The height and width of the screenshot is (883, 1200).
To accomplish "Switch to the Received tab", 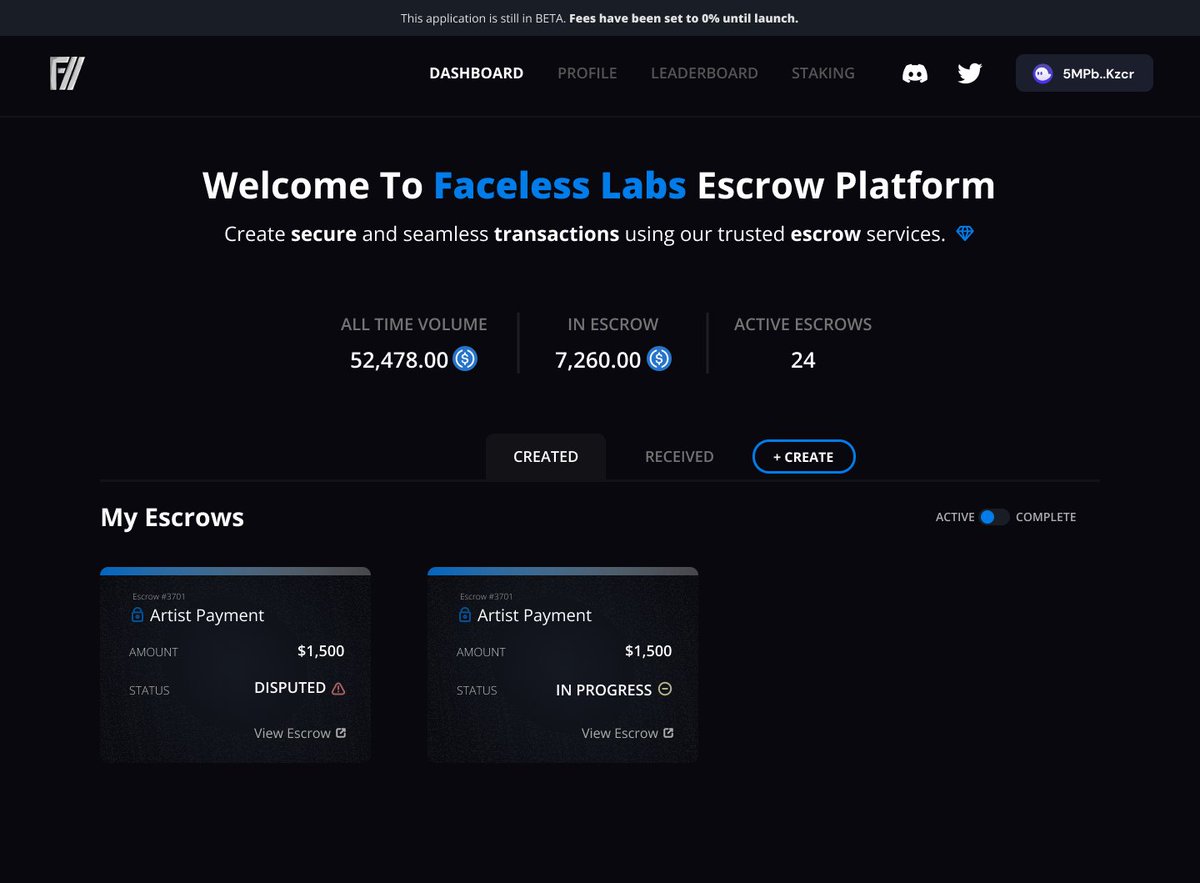I will (x=679, y=456).
